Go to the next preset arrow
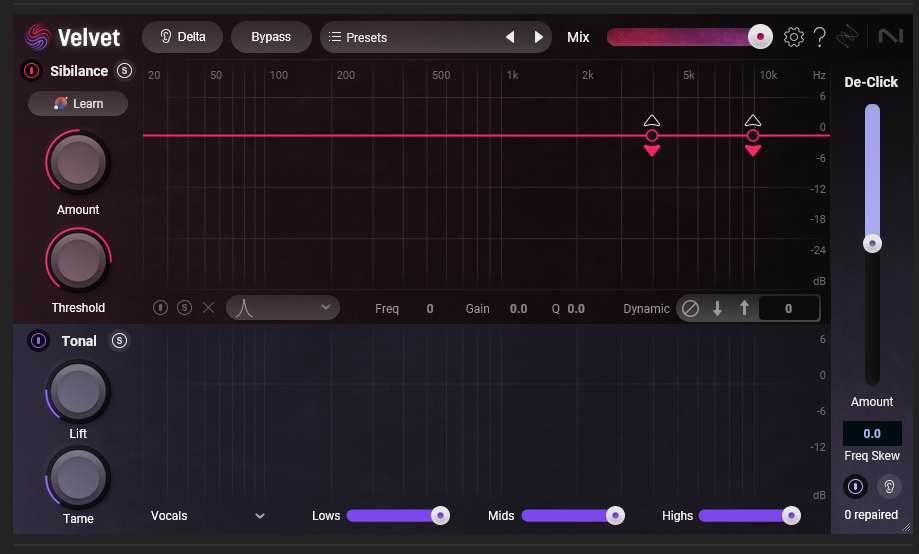919x554 pixels. (539, 37)
